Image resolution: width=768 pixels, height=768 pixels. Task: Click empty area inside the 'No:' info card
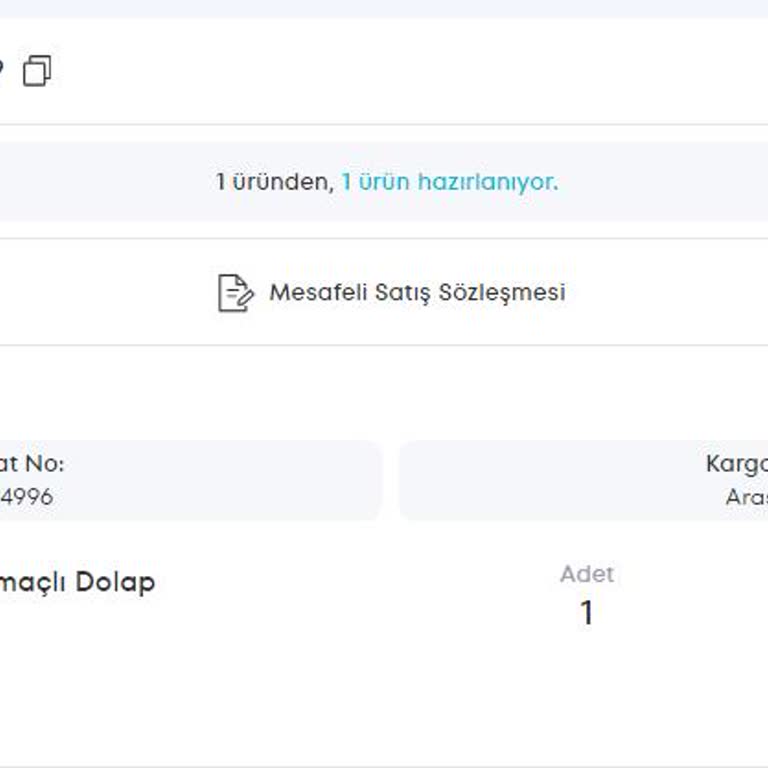tap(220, 480)
